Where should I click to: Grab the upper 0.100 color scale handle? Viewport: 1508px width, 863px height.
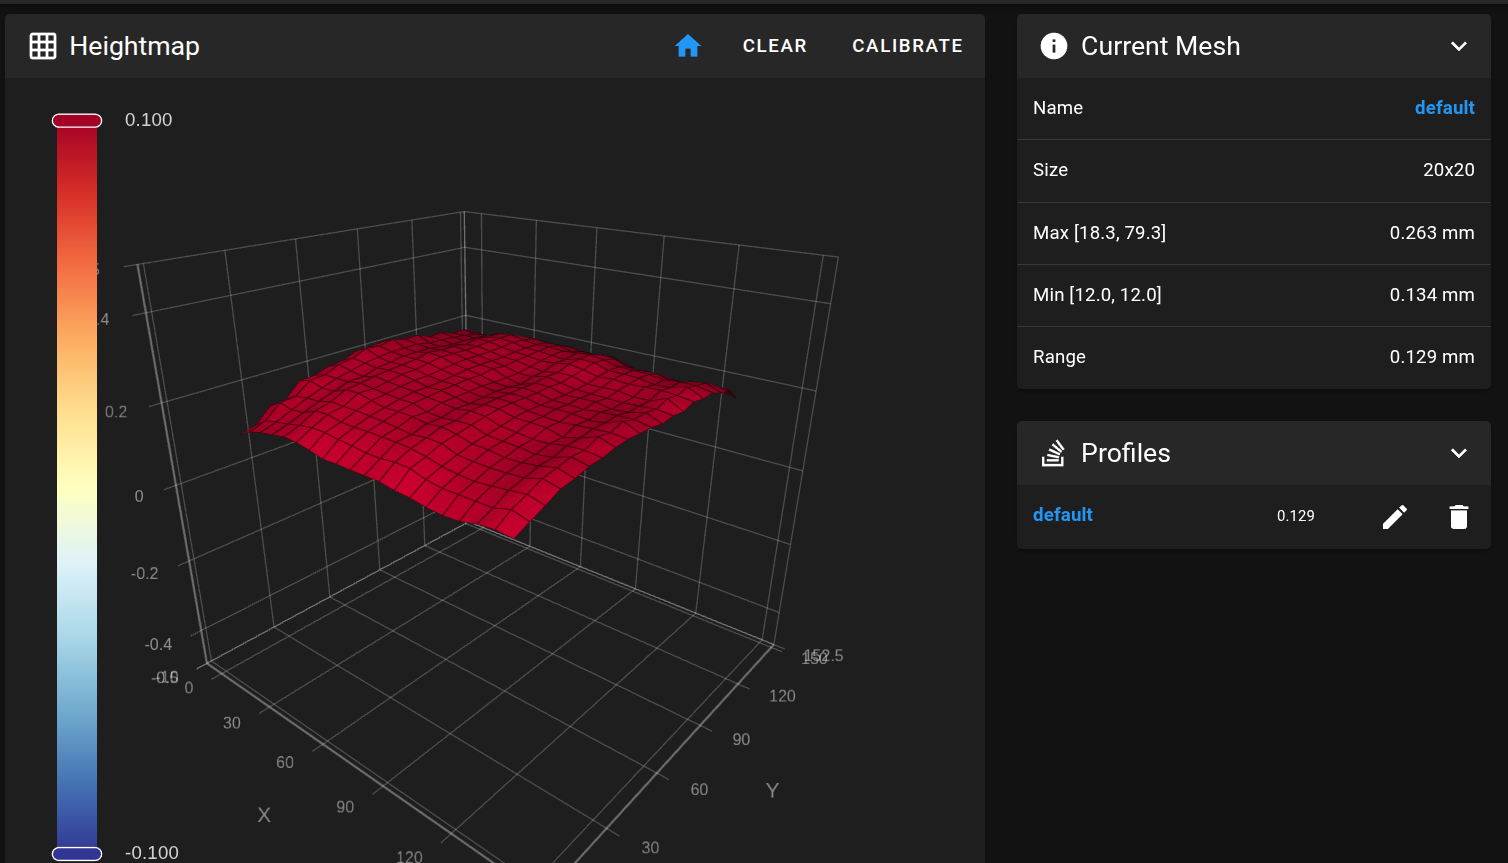click(77, 121)
